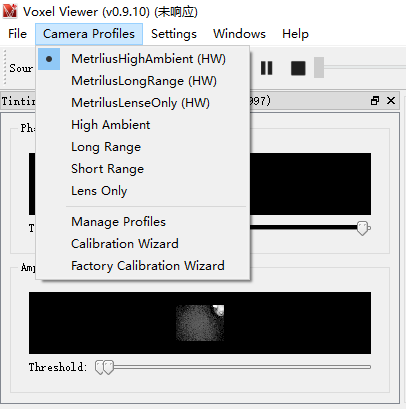406x409 pixels.
Task: Click the left amplitude Threshold handle
Action: 99,367
